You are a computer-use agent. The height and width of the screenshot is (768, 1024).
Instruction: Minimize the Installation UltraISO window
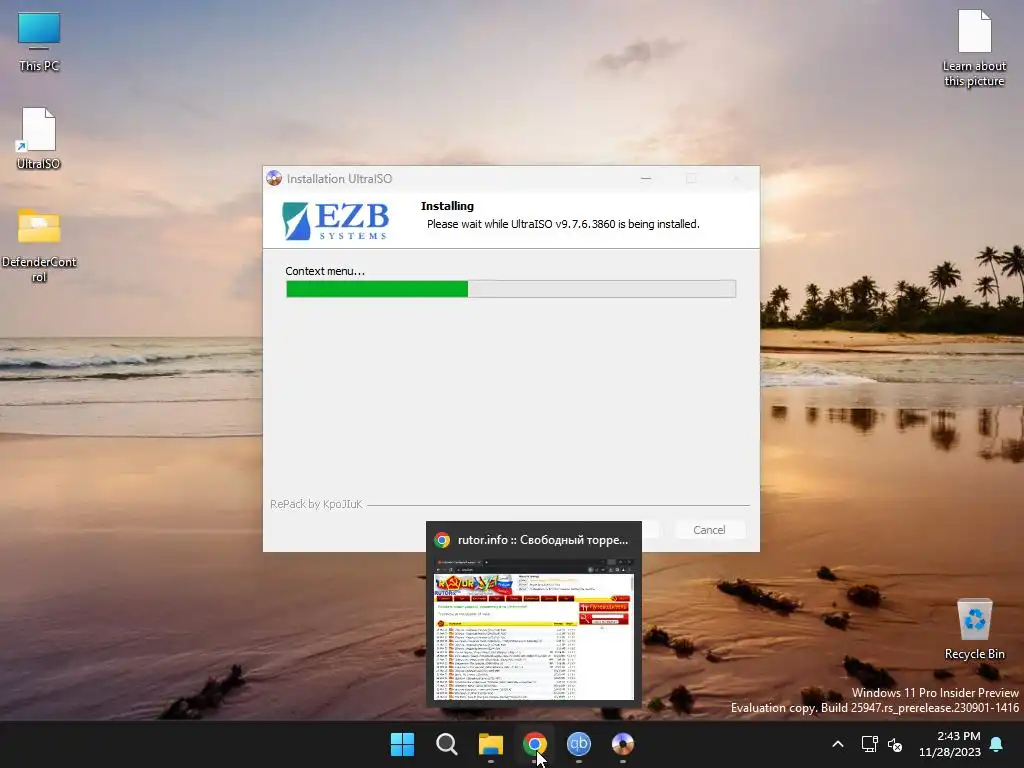coord(646,178)
